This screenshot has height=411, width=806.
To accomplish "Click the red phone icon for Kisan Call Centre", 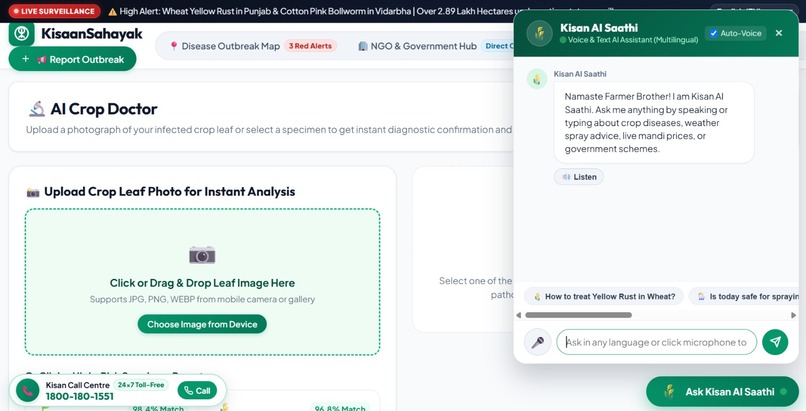I will click(28, 391).
